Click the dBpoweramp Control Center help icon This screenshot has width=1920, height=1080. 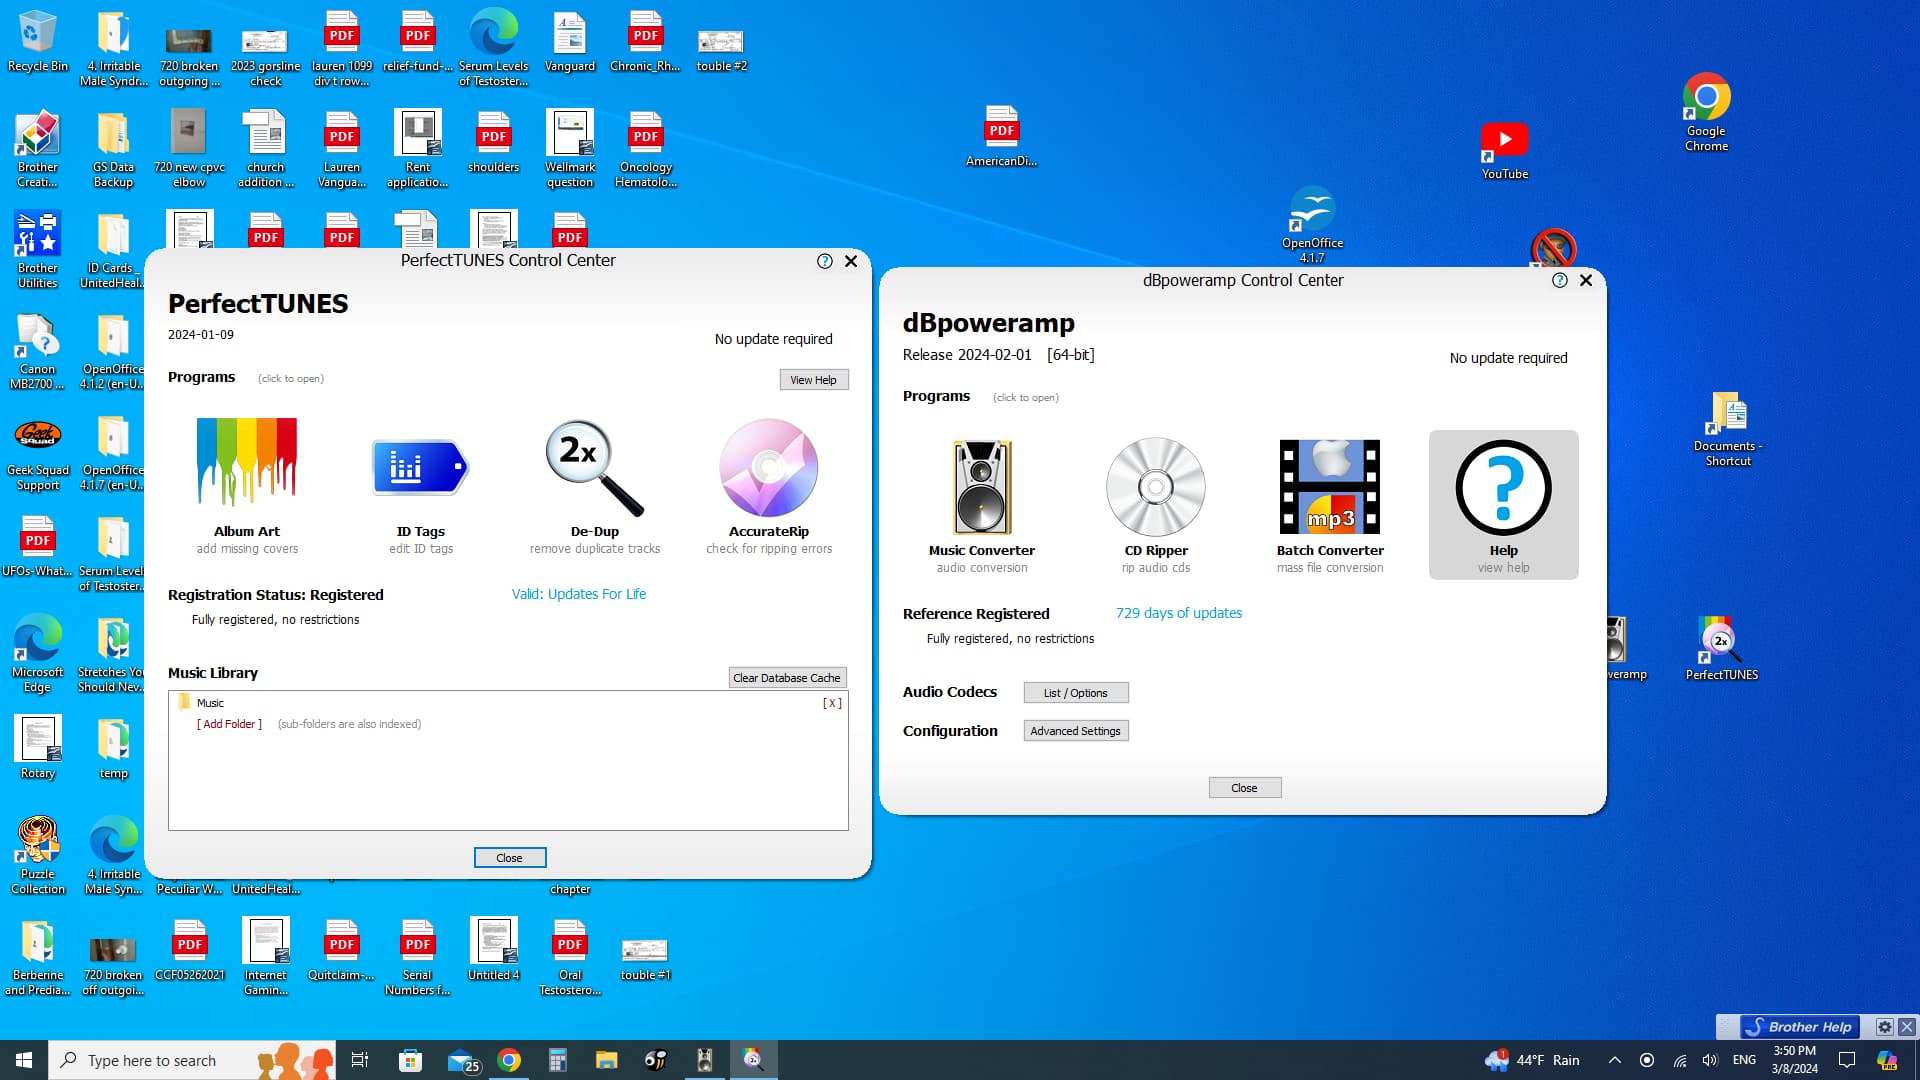(x=1560, y=281)
